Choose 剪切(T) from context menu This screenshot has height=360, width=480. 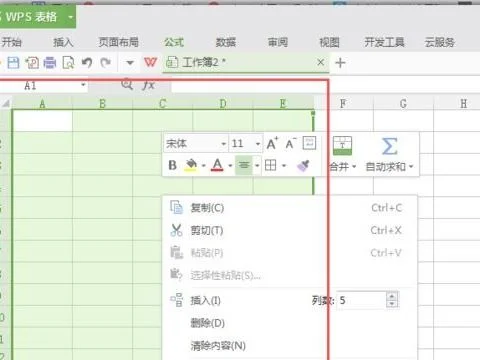tap(289, 230)
